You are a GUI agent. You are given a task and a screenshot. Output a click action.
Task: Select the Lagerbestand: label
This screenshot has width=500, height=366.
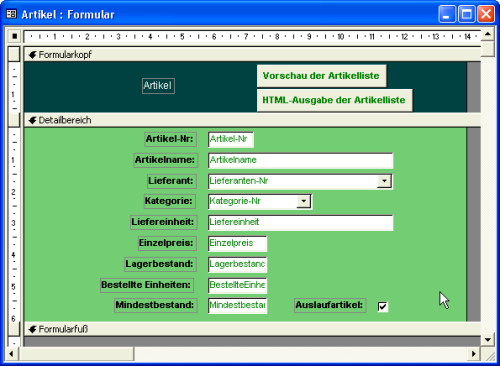pyautogui.click(x=160, y=264)
